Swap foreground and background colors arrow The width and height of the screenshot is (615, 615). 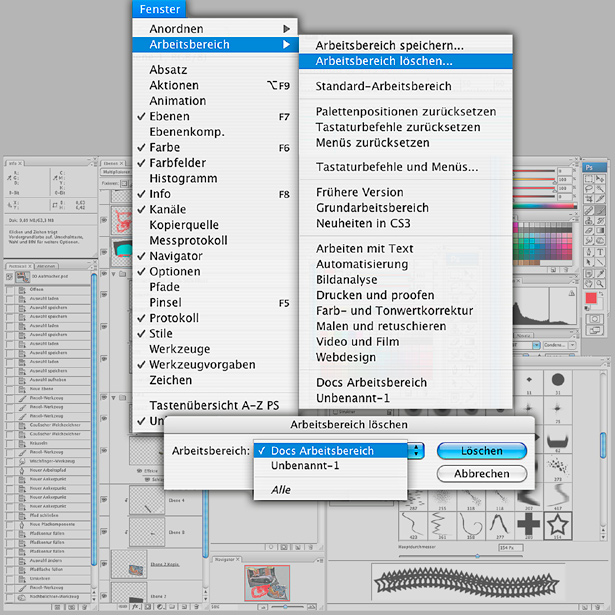click(600, 293)
